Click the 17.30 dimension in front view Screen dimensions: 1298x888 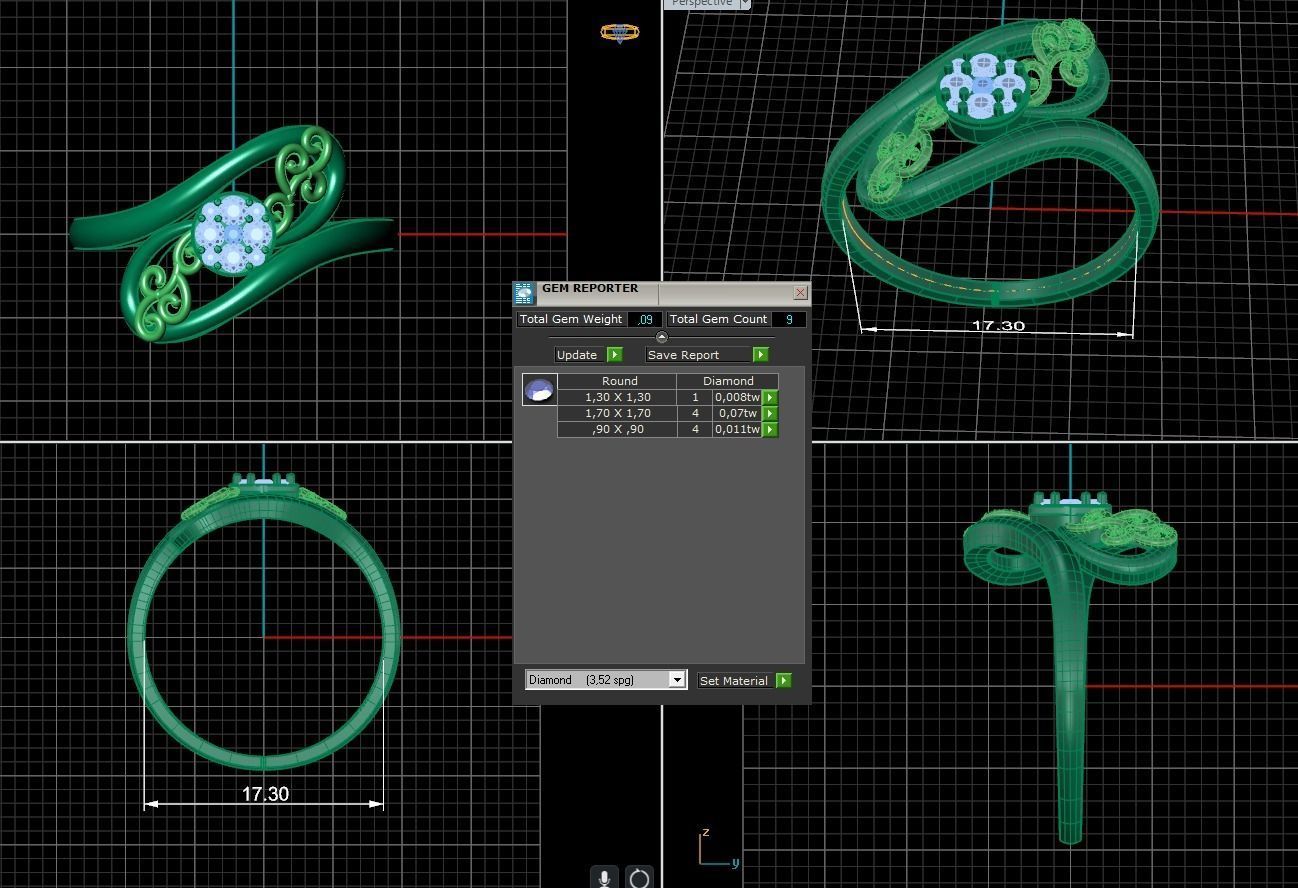point(265,794)
